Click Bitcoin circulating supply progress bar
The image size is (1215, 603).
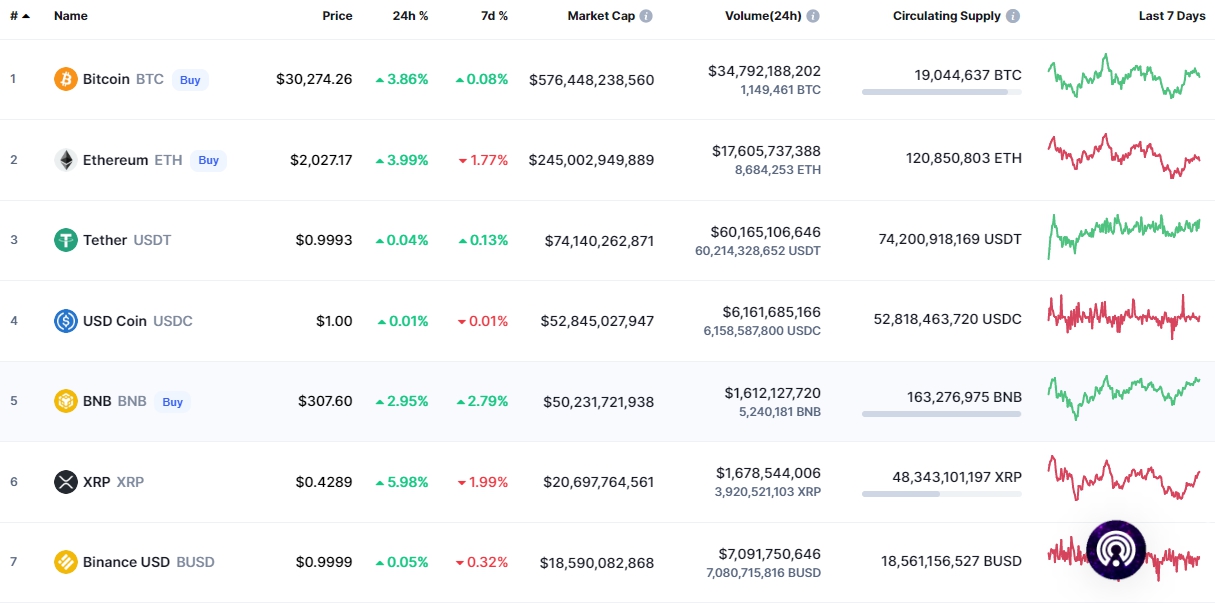(x=942, y=92)
